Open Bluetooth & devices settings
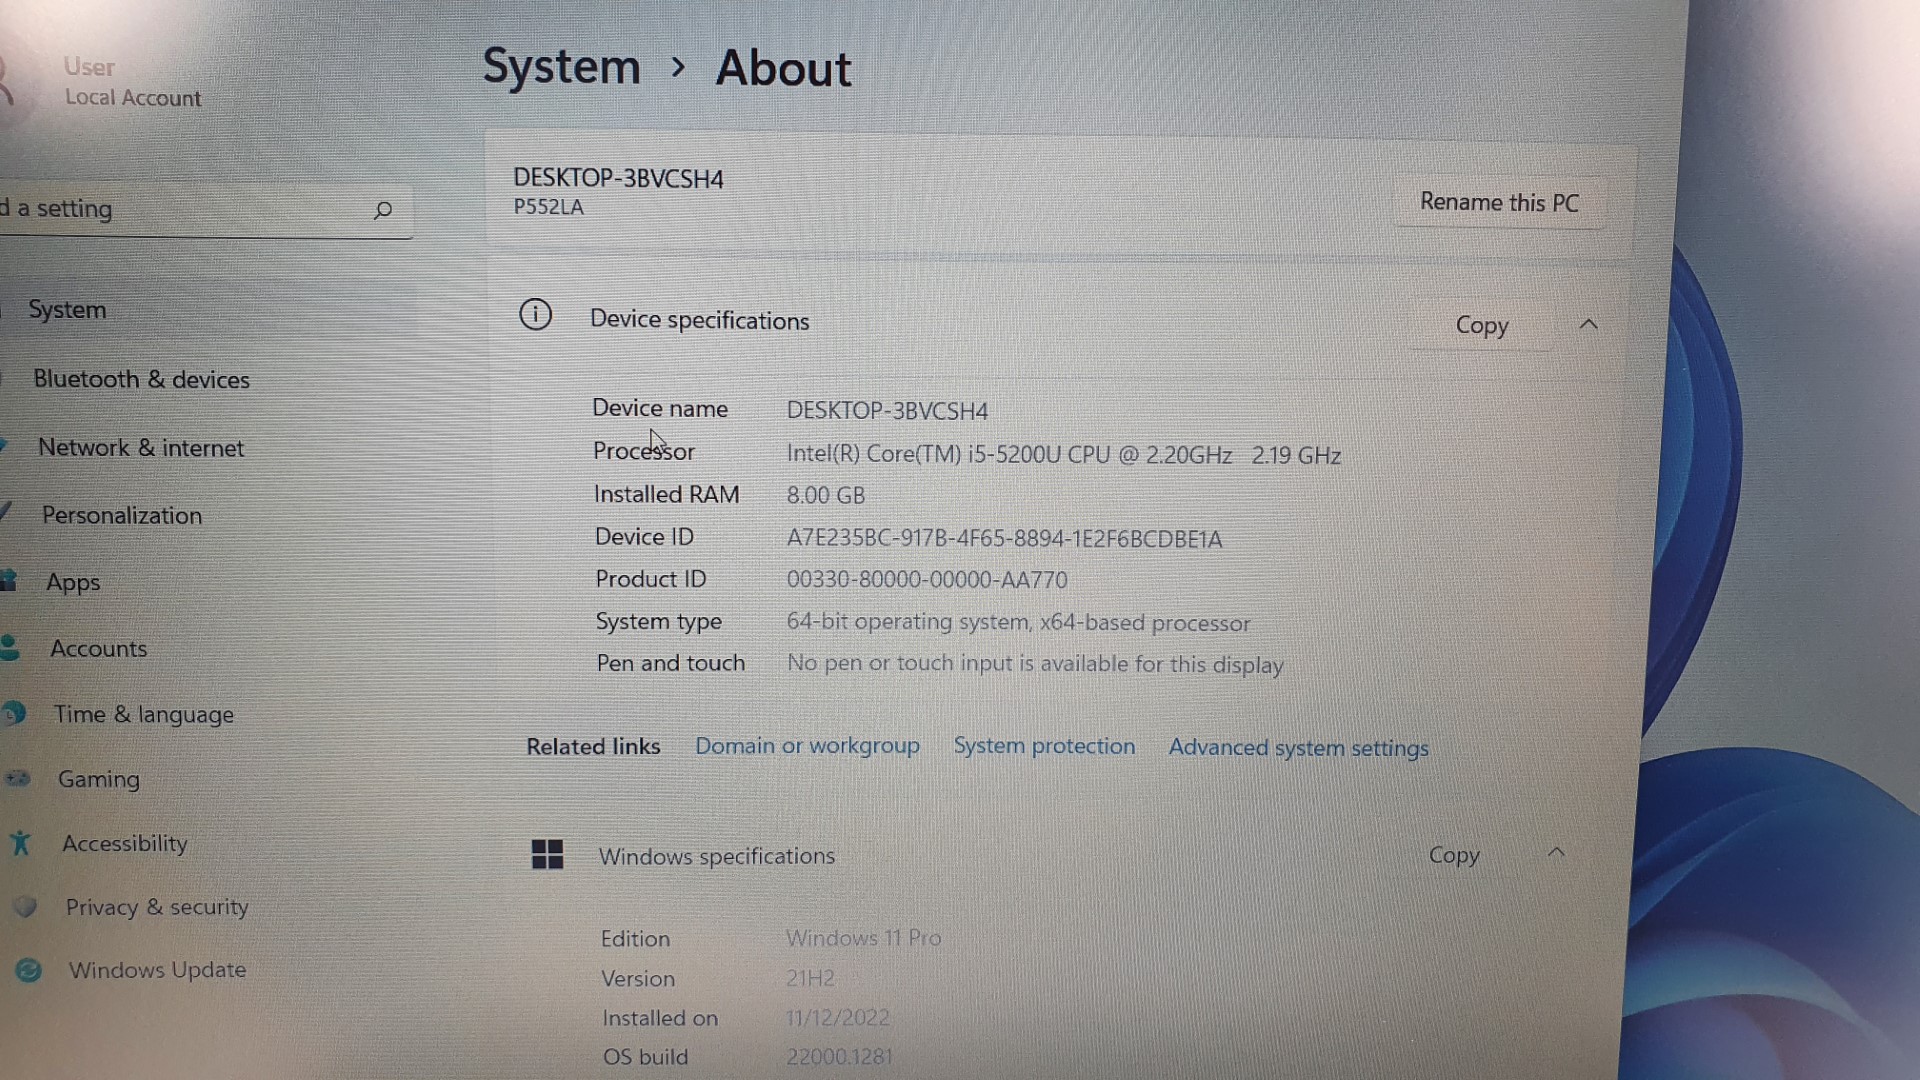This screenshot has height=1080, width=1920. click(141, 379)
